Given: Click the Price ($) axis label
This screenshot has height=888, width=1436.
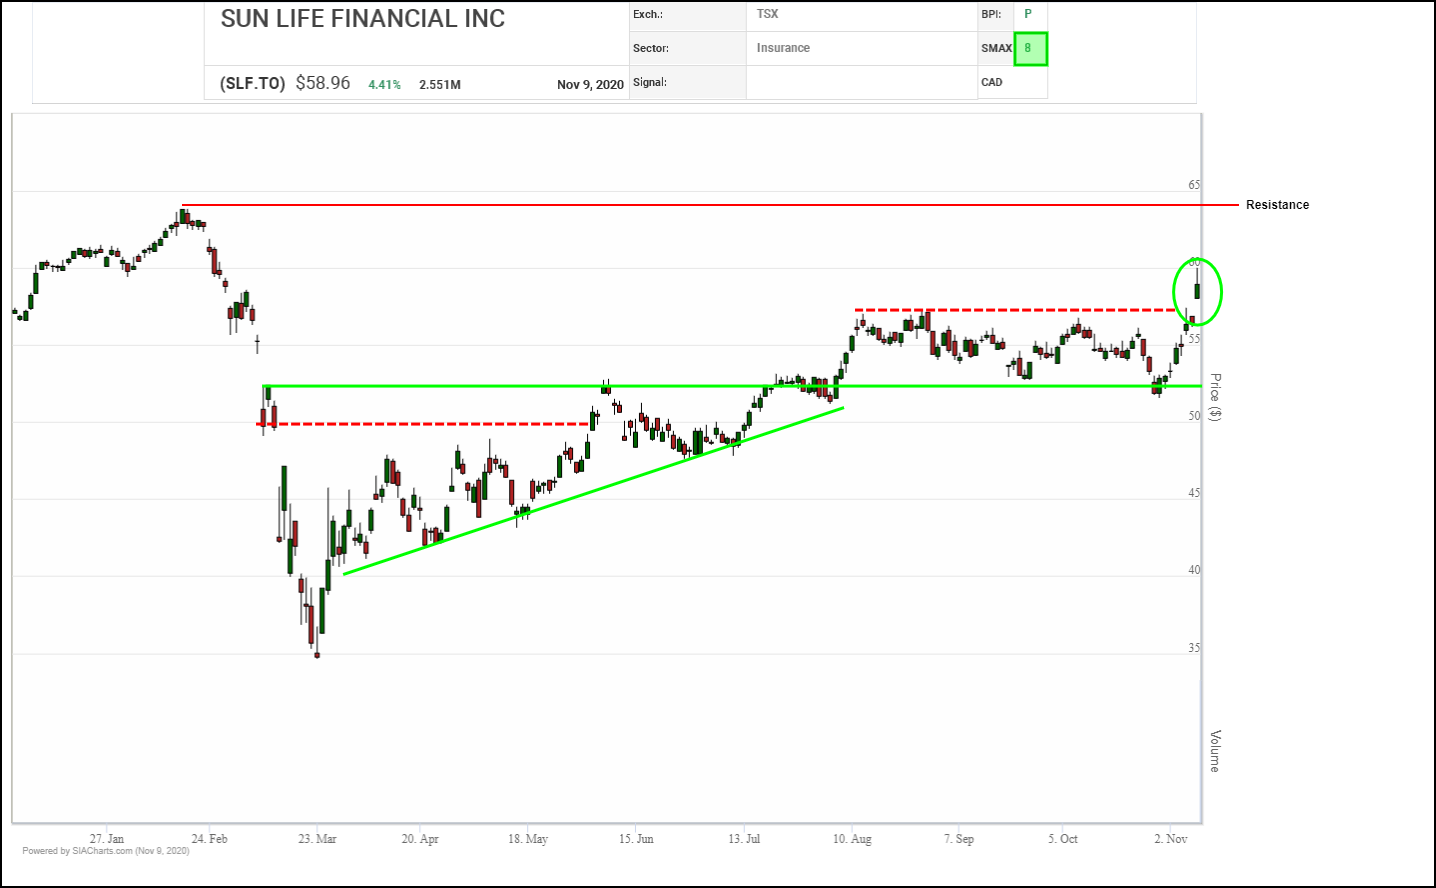Looking at the screenshot, I should pos(1215,397).
